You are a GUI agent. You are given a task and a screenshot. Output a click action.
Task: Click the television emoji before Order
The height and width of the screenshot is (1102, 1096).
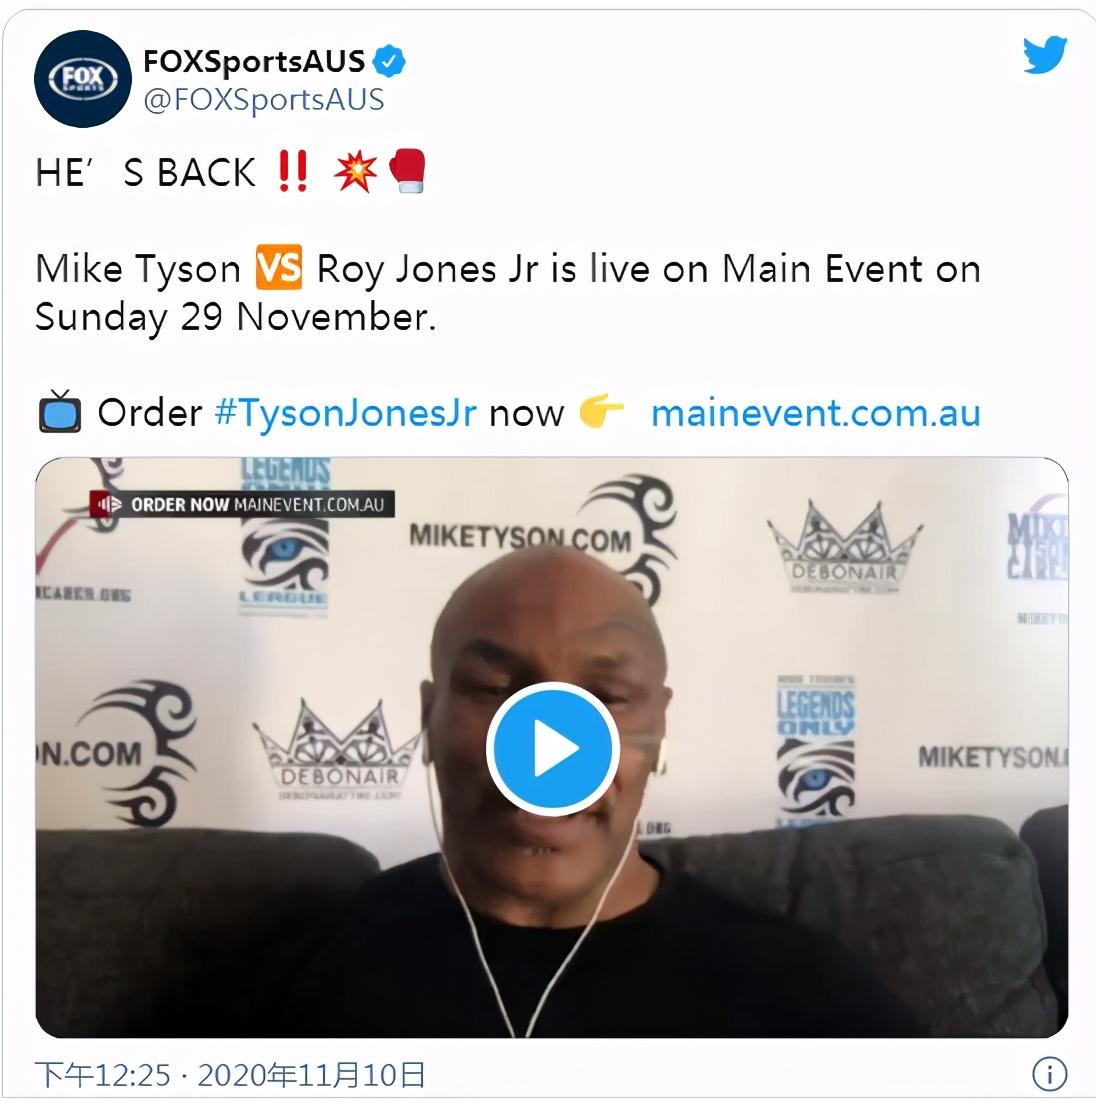pos(60,411)
